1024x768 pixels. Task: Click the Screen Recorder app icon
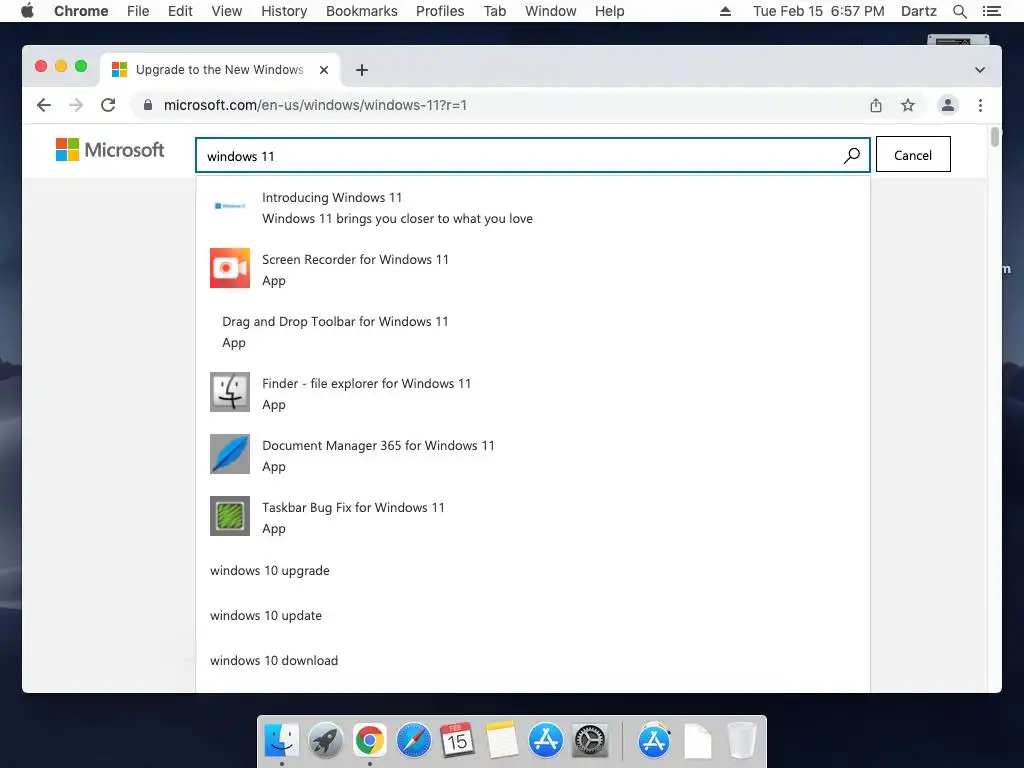pyautogui.click(x=230, y=268)
